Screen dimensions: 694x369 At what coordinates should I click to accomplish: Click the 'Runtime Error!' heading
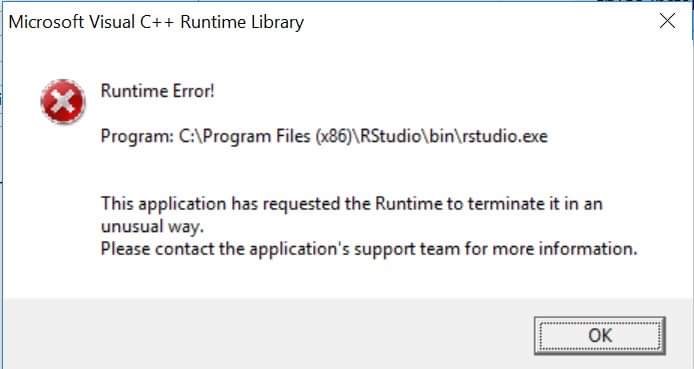[x=158, y=91]
